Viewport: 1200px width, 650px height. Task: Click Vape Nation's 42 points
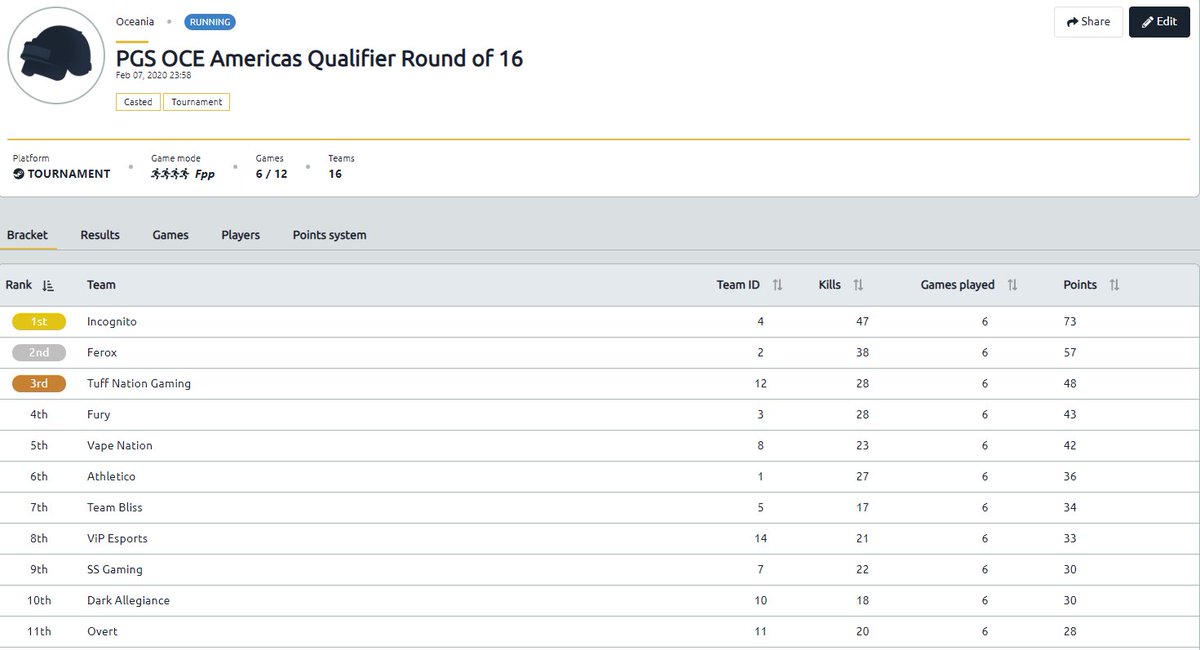[1070, 446]
